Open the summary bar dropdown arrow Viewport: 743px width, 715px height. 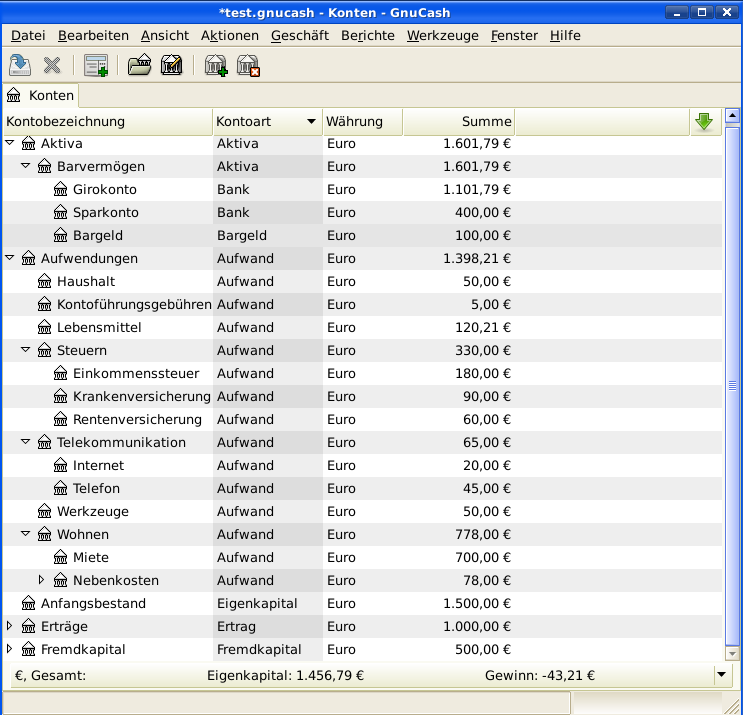pyautogui.click(x=723, y=675)
